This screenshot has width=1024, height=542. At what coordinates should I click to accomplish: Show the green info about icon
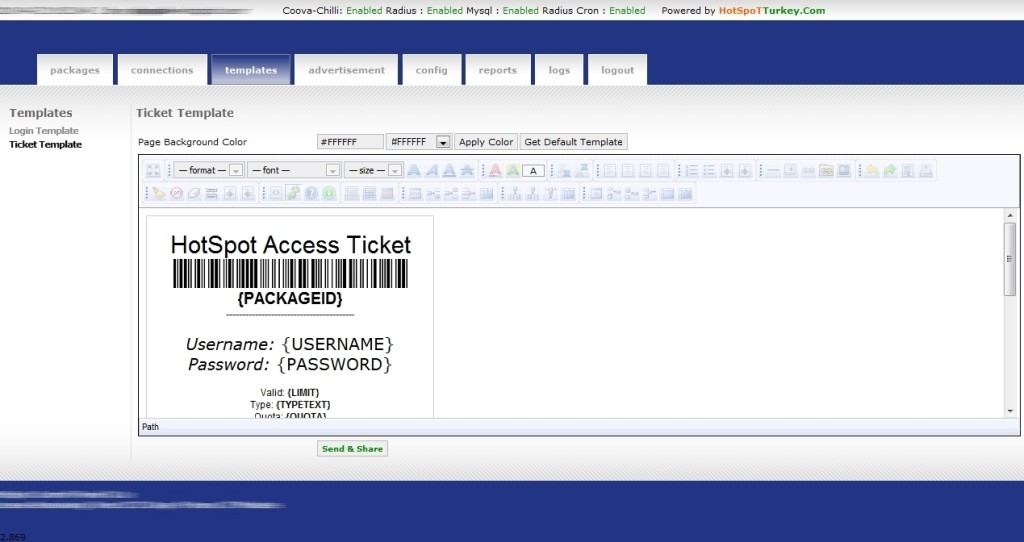coord(329,193)
